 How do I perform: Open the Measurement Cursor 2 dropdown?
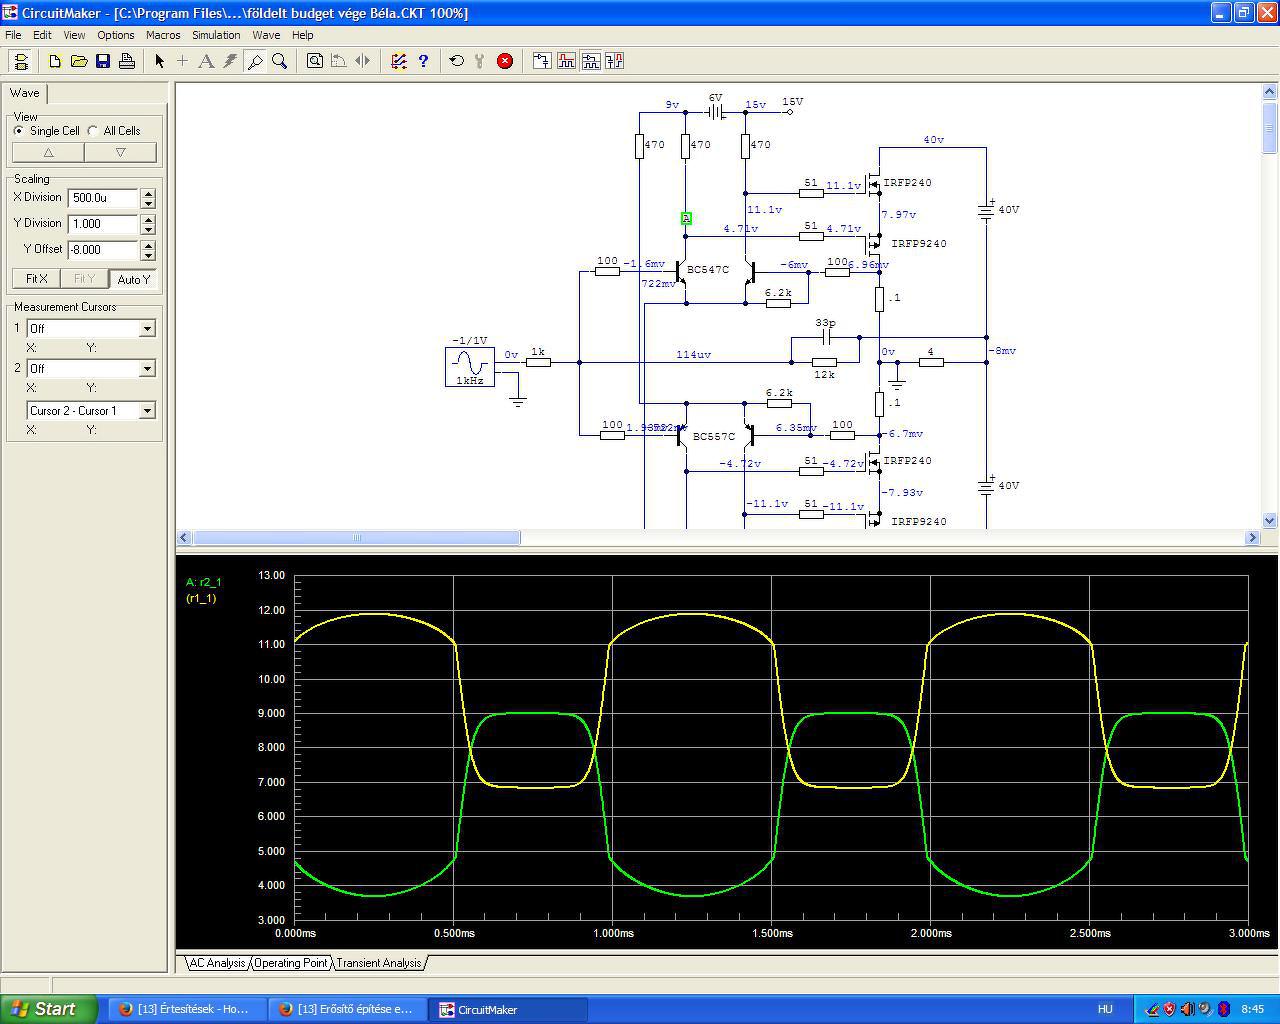147,369
